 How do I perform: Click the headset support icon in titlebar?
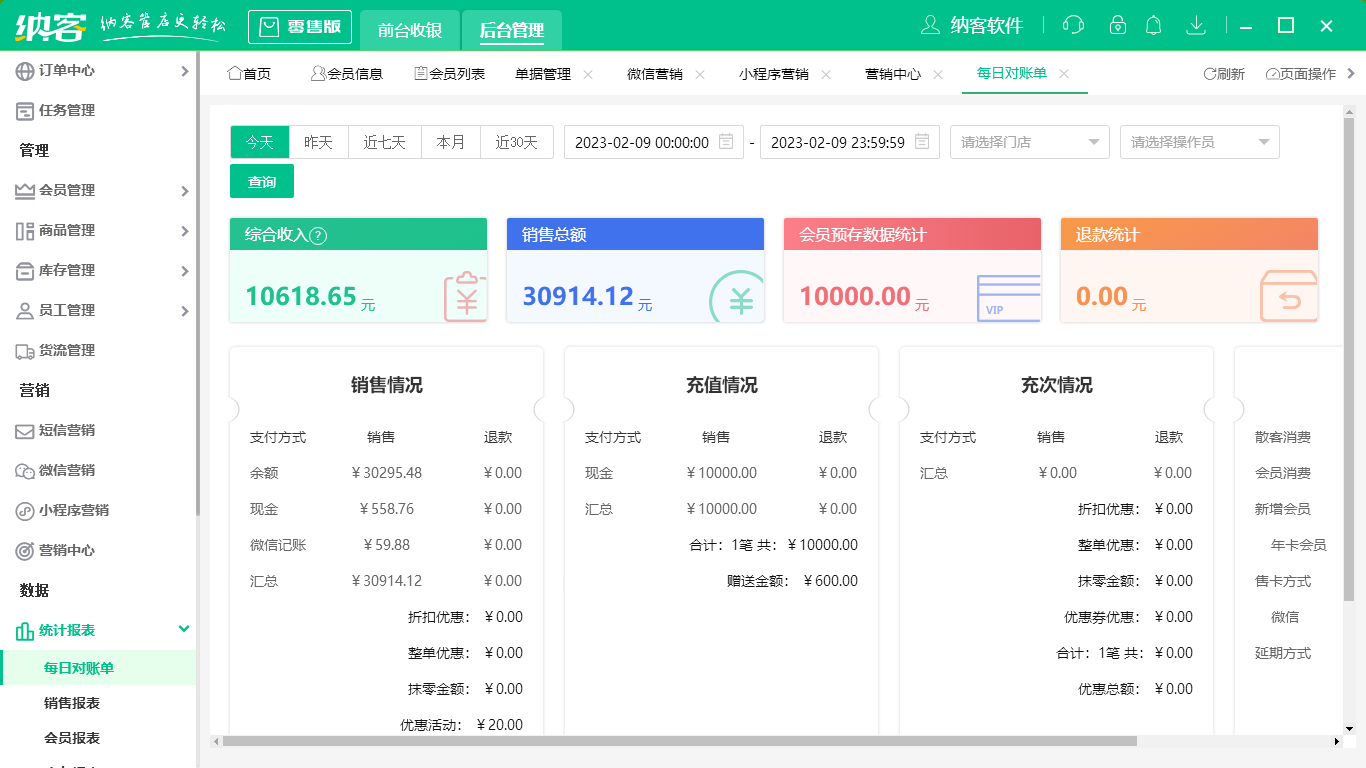[x=1073, y=24]
